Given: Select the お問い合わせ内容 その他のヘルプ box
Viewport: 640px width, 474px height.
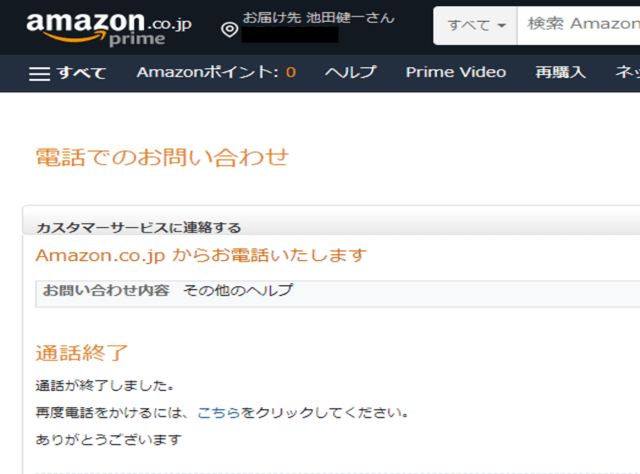Looking at the screenshot, I should pos(168,291).
